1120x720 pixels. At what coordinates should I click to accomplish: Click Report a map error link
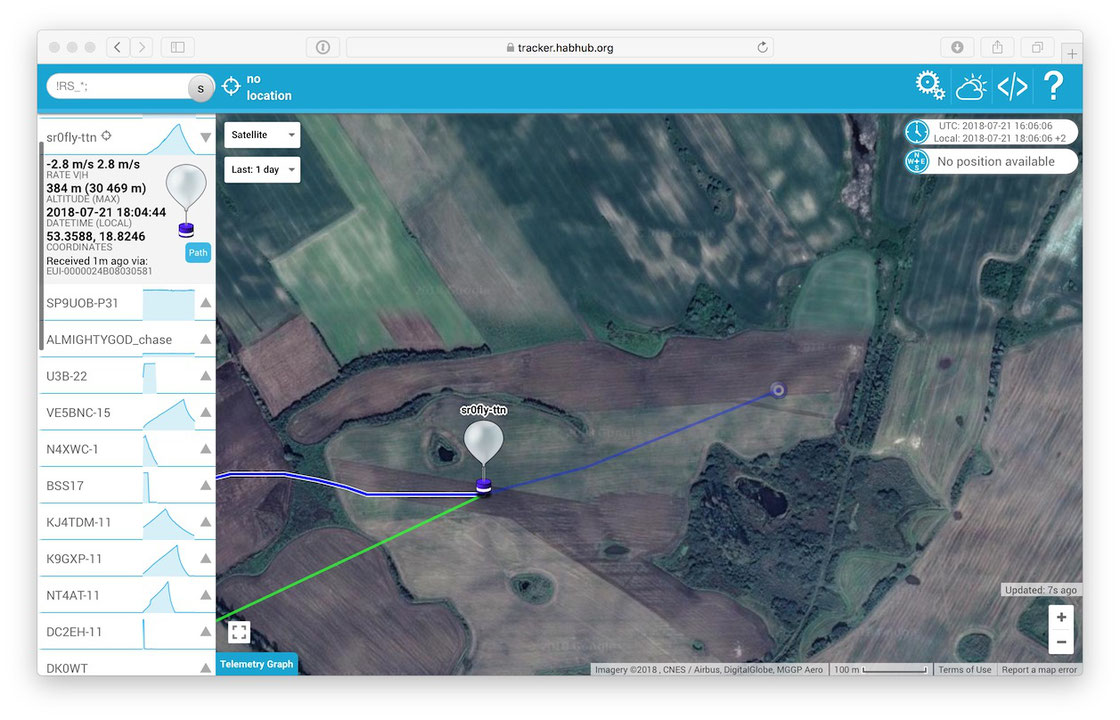1039,670
